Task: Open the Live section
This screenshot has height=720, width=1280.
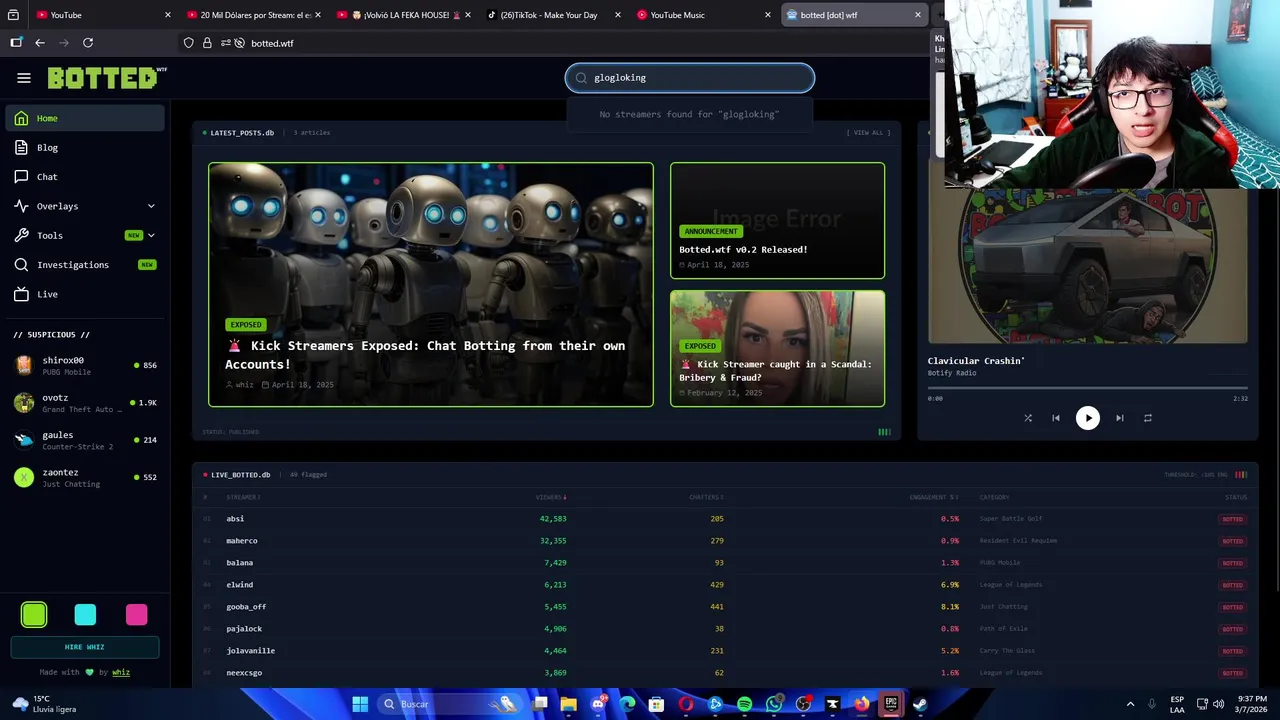Action: click(85, 294)
